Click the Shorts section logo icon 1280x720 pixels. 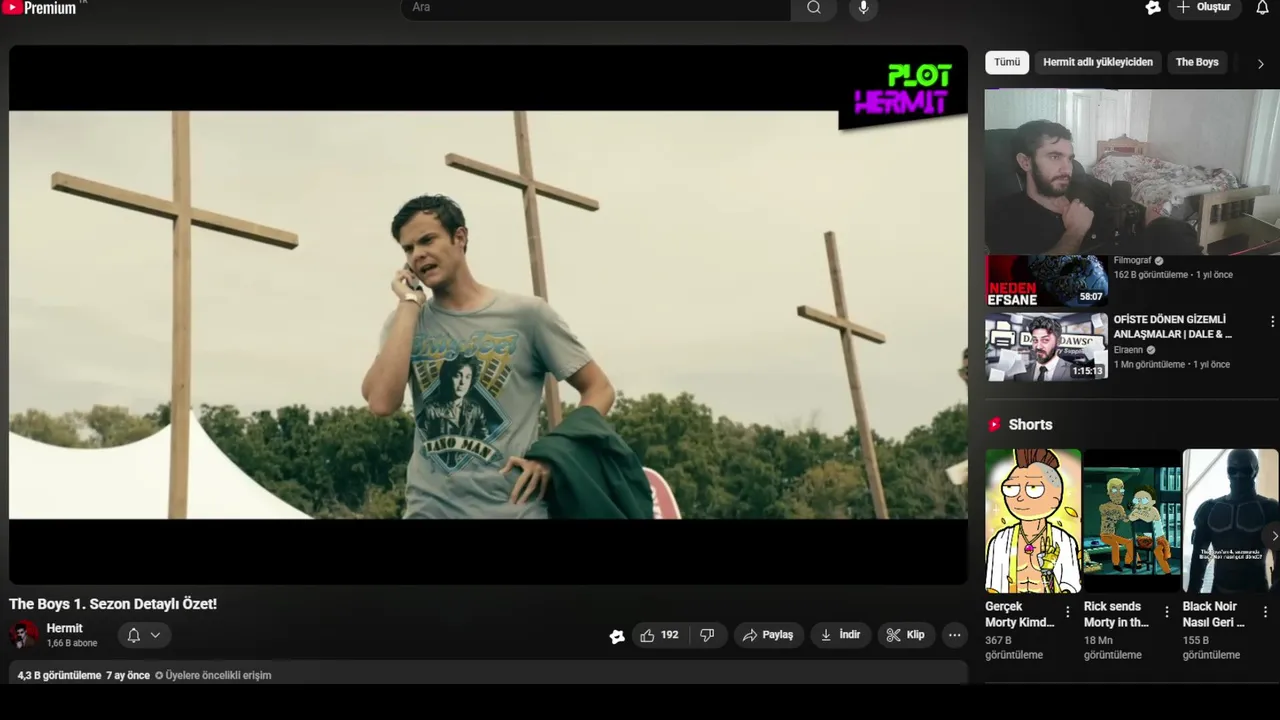click(x=994, y=425)
